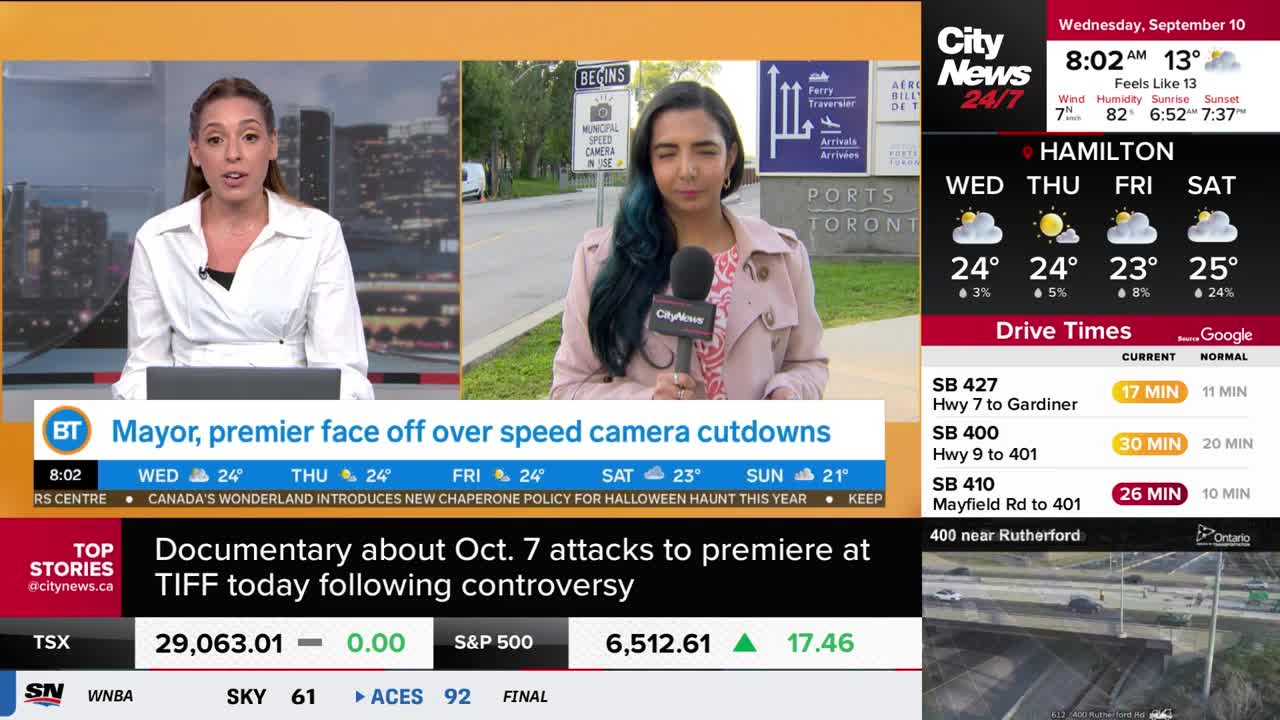Click the Feels Like 13 text
Screen dimensions: 1280x720
(1155, 84)
